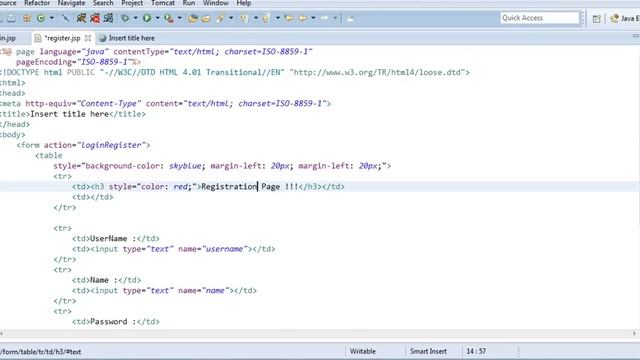Click the Start Tomcat cat icon
Image resolution: width=640 pixels, height=360 pixels.
pyautogui.click(x=81, y=18)
